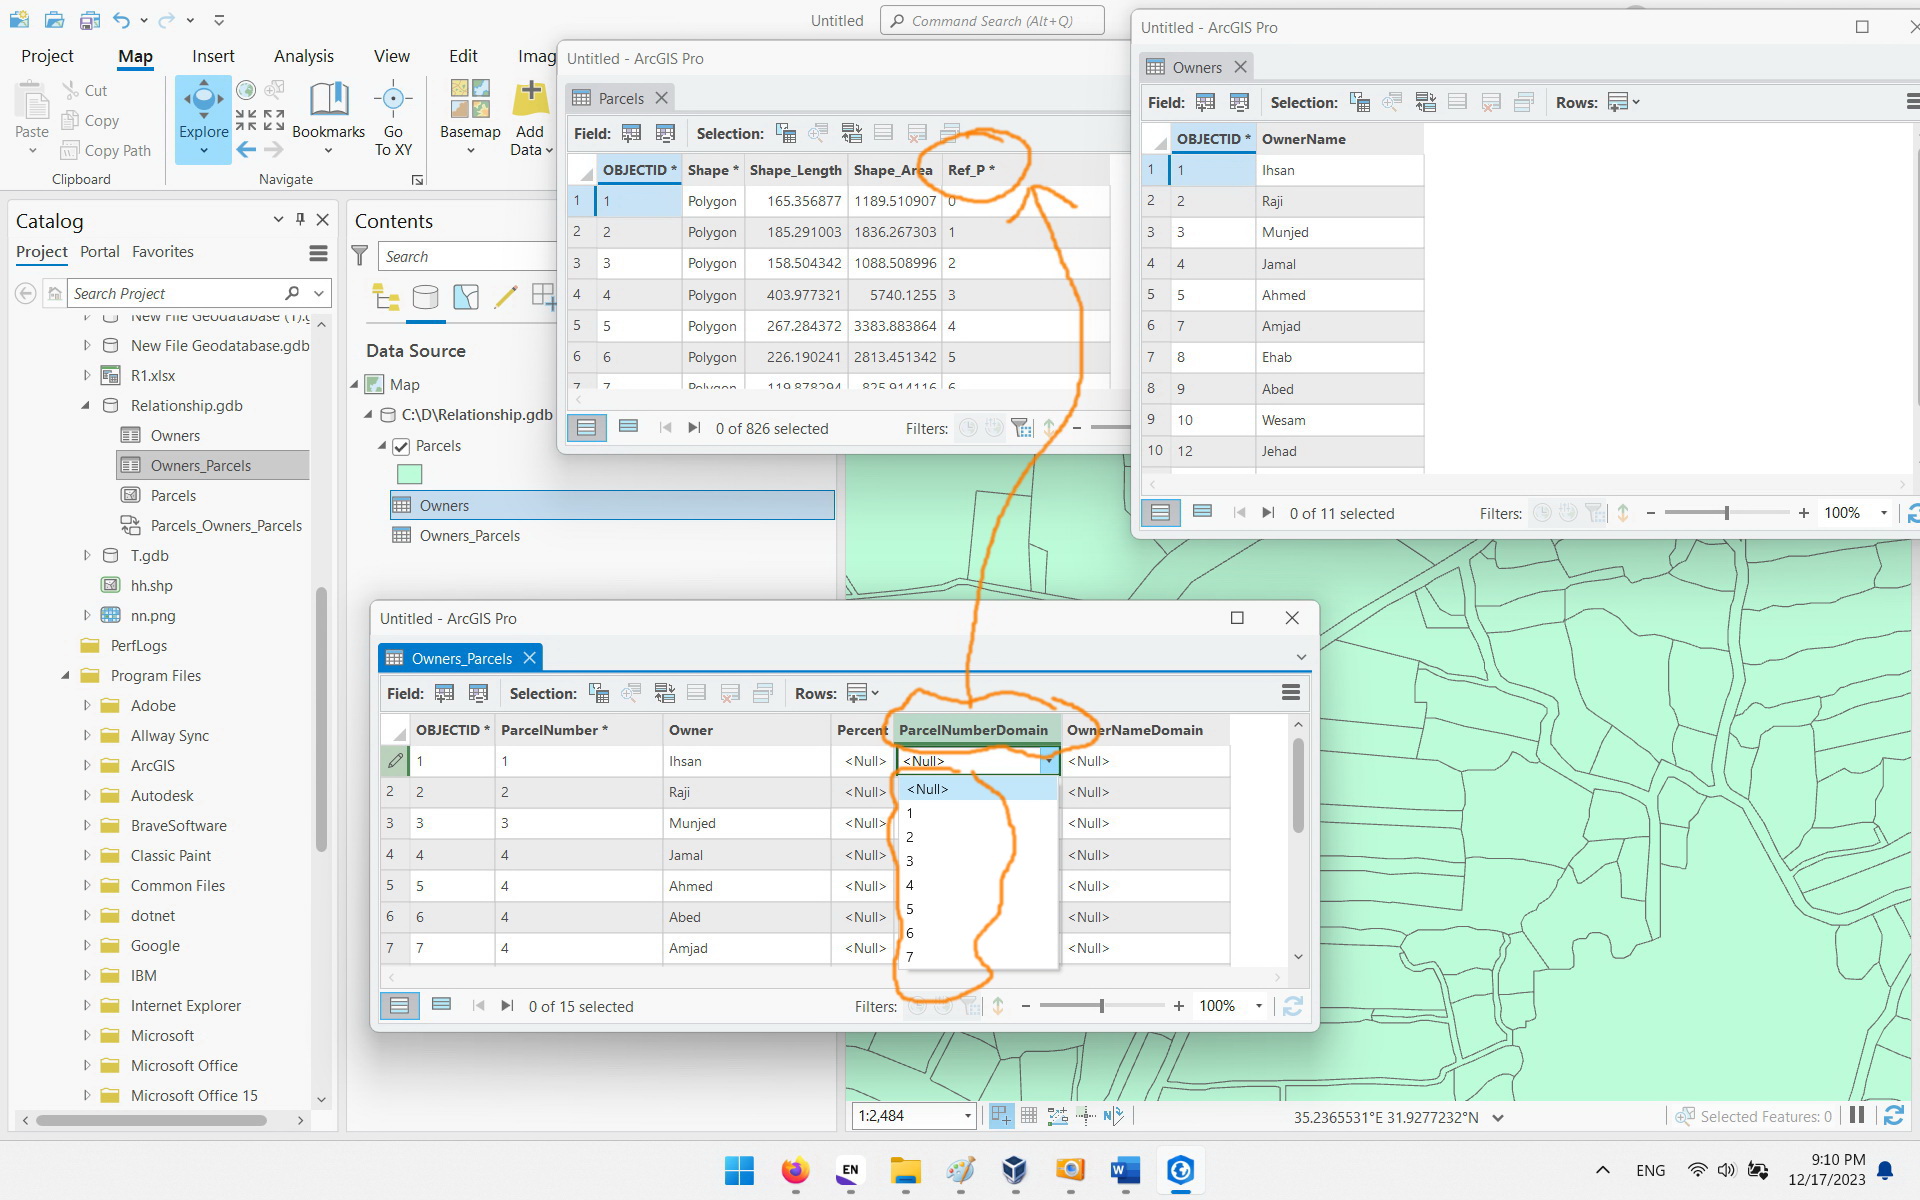Open the ParcelNumberDomain dropdown in row 1

pyautogui.click(x=1048, y=761)
